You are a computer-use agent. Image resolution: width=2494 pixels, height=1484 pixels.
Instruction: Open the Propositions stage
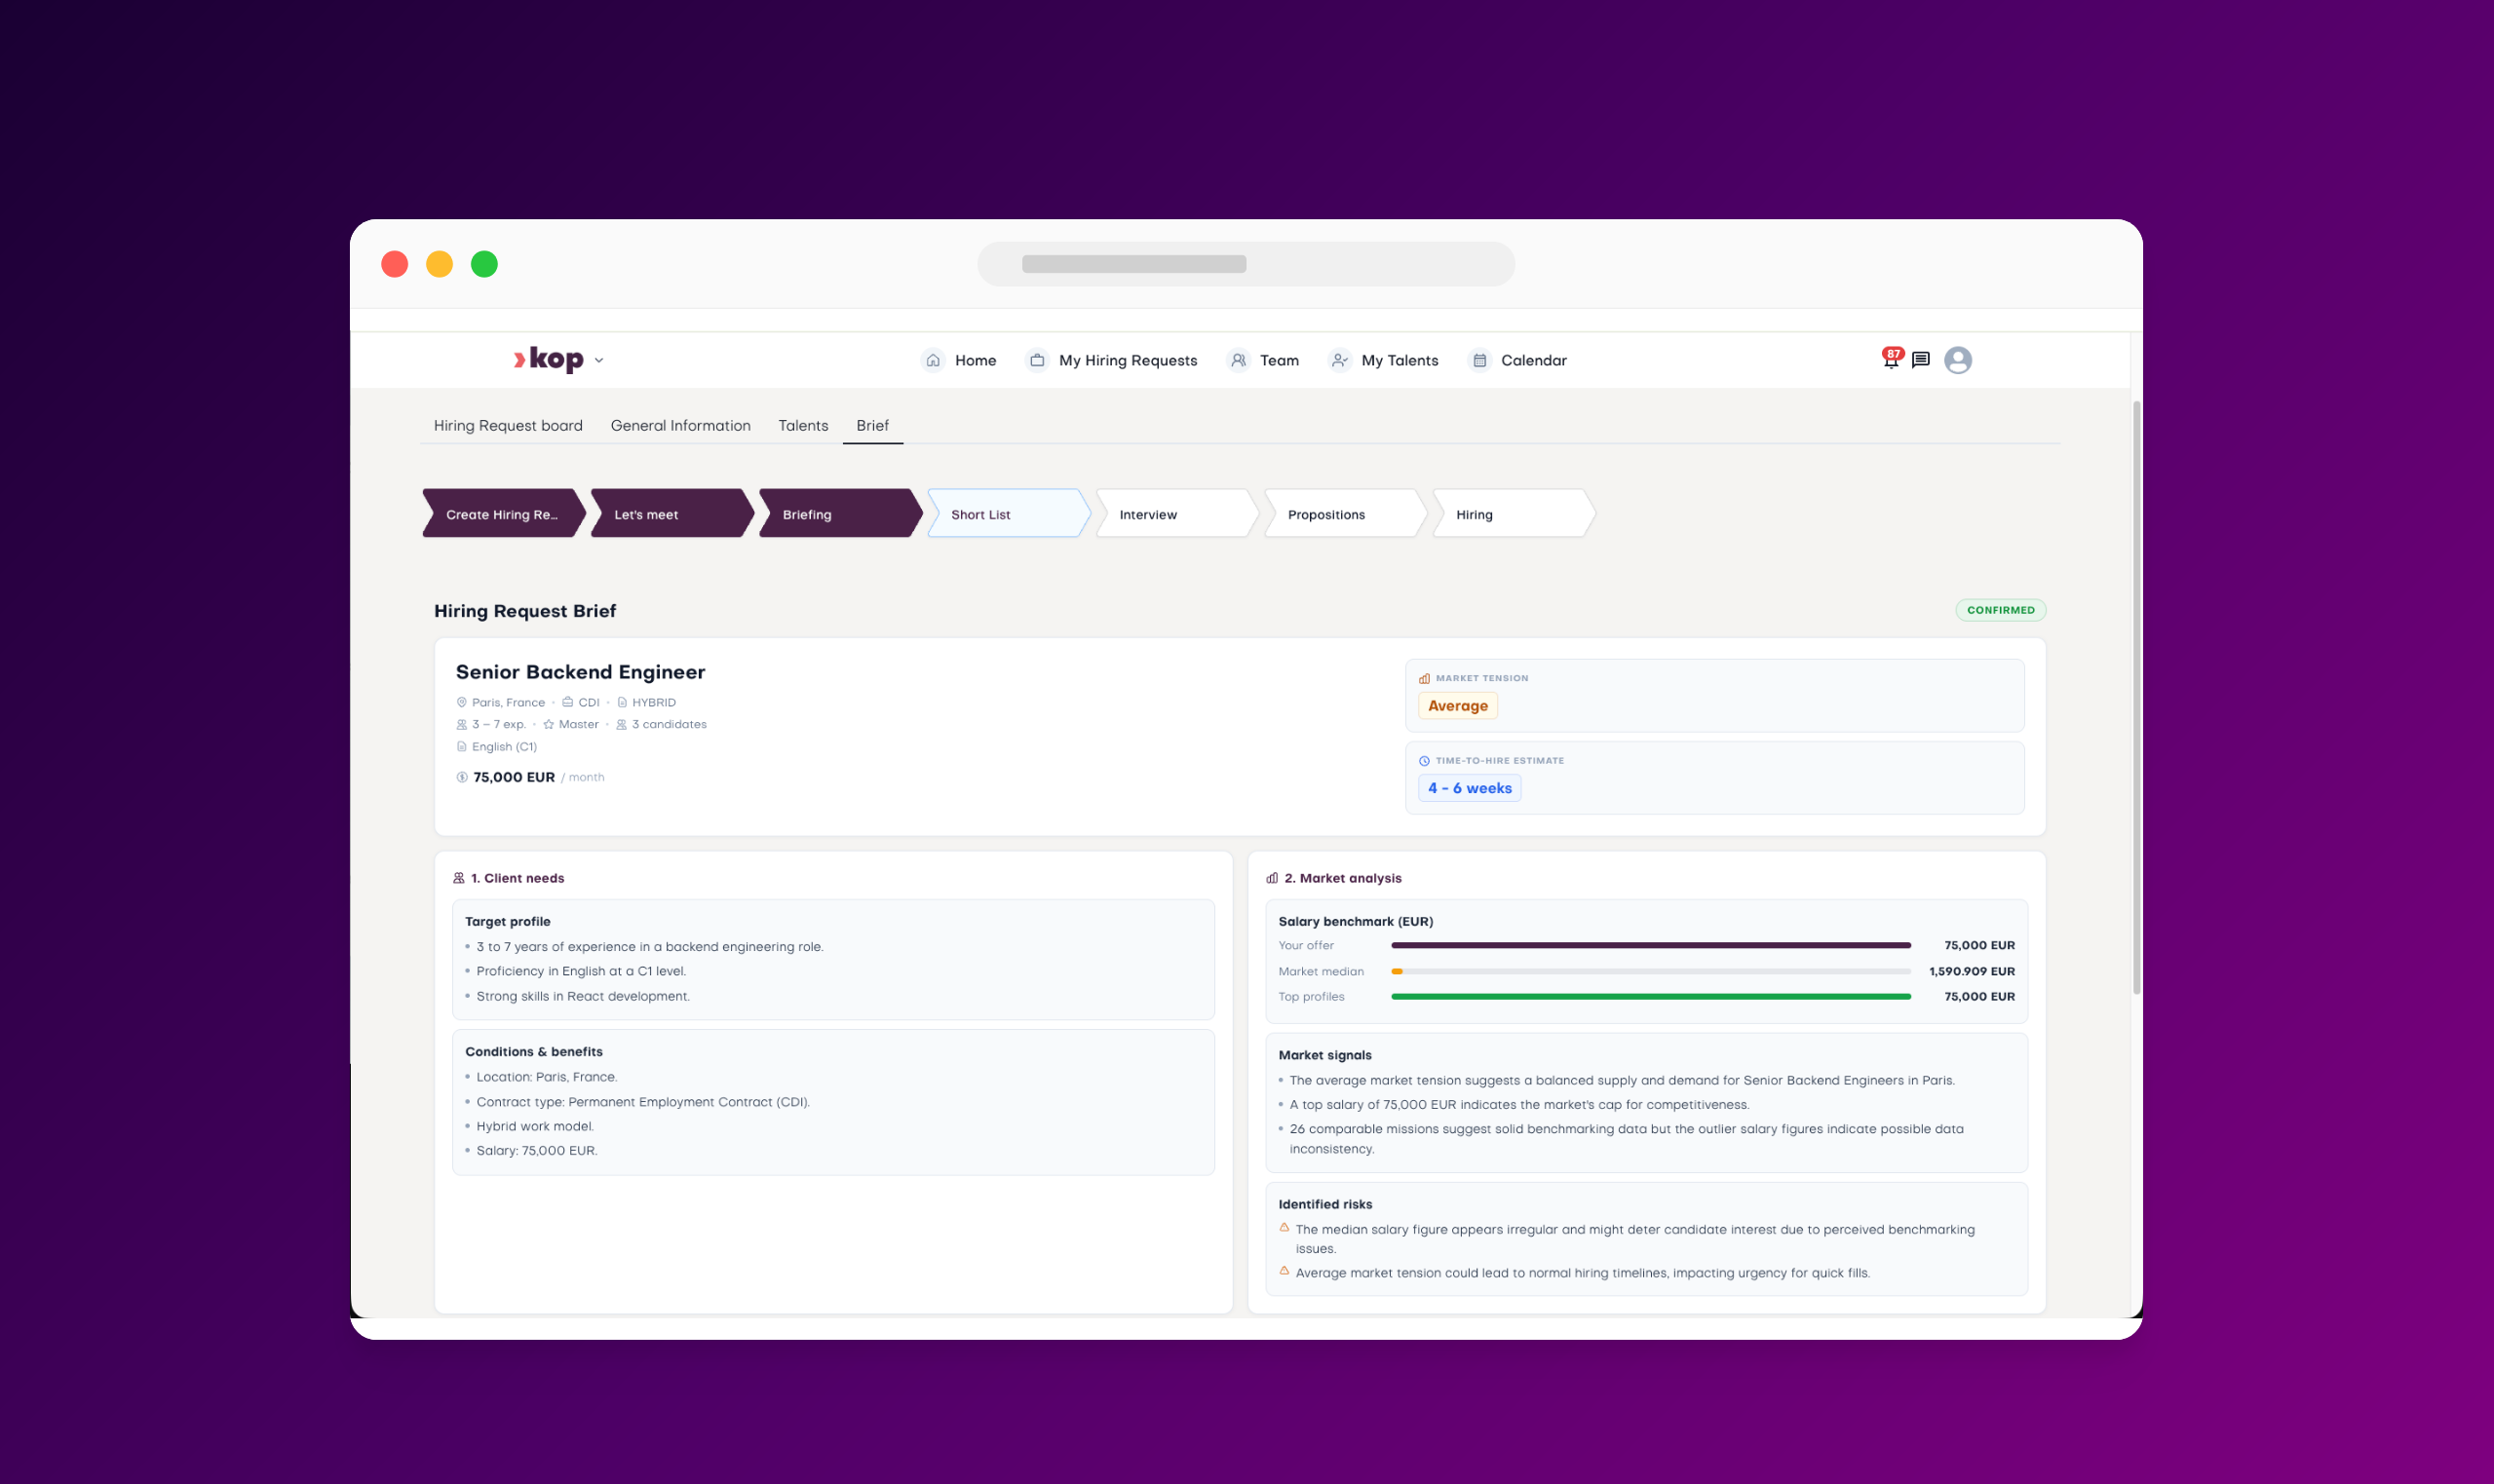coord(1344,514)
